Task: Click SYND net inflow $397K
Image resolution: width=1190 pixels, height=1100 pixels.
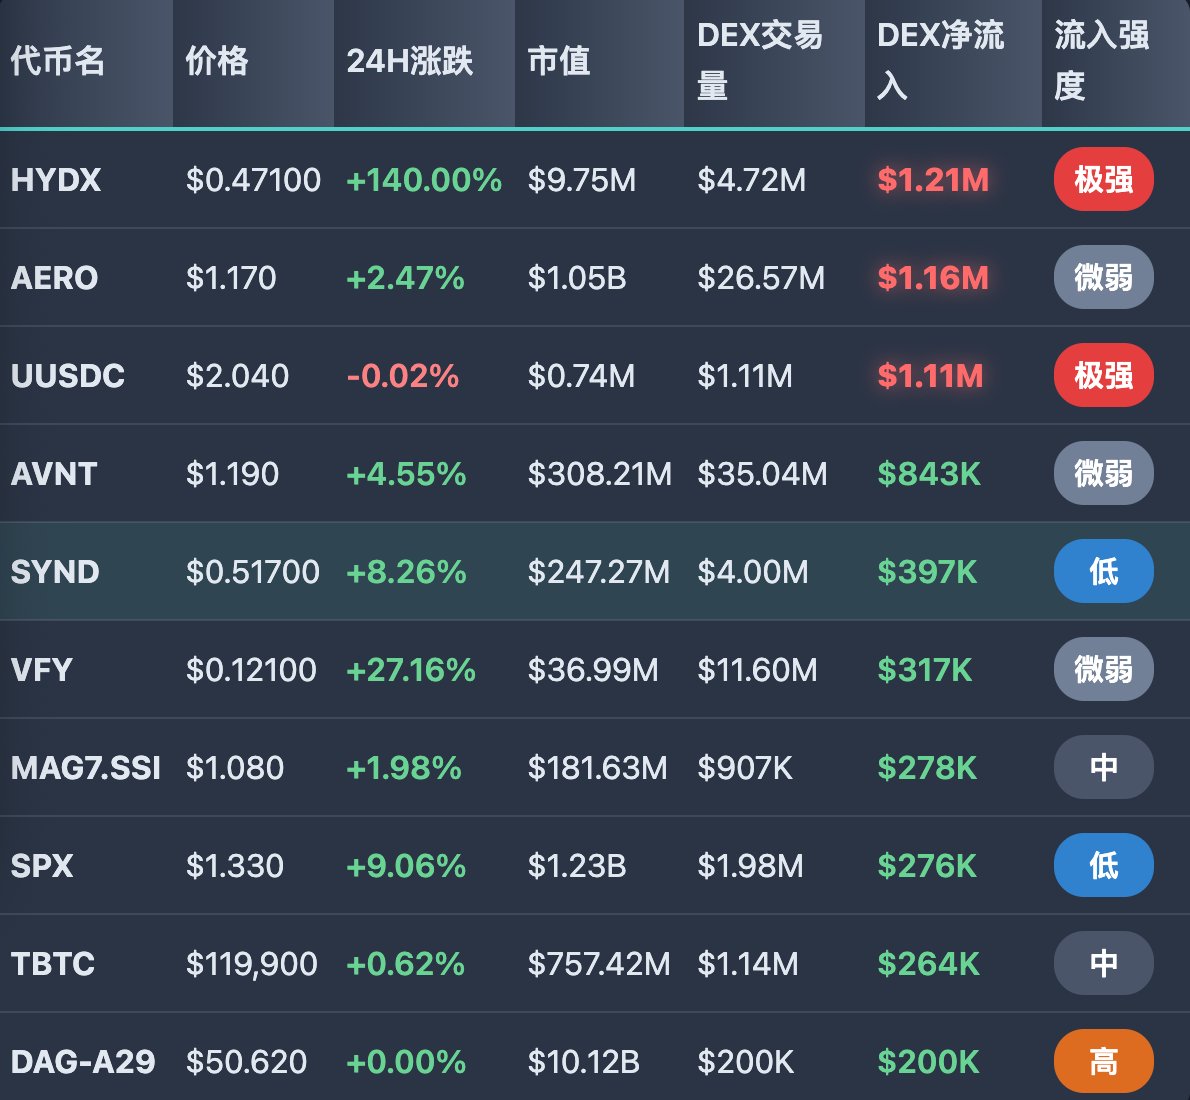Action: click(927, 572)
